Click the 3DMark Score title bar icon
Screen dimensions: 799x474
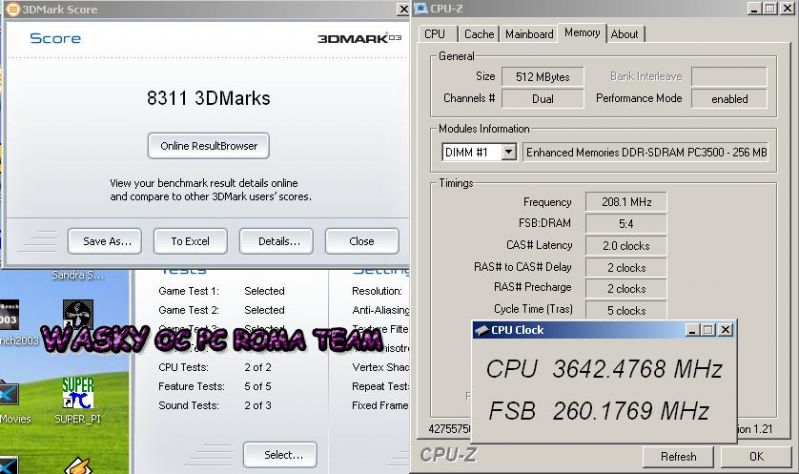coord(13,9)
